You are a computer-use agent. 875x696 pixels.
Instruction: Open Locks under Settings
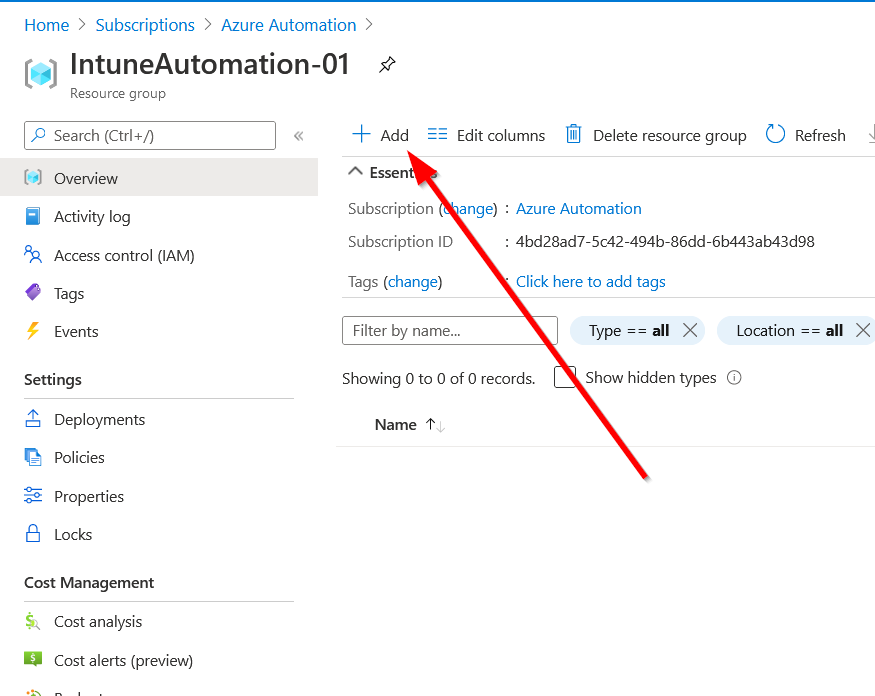pos(73,535)
